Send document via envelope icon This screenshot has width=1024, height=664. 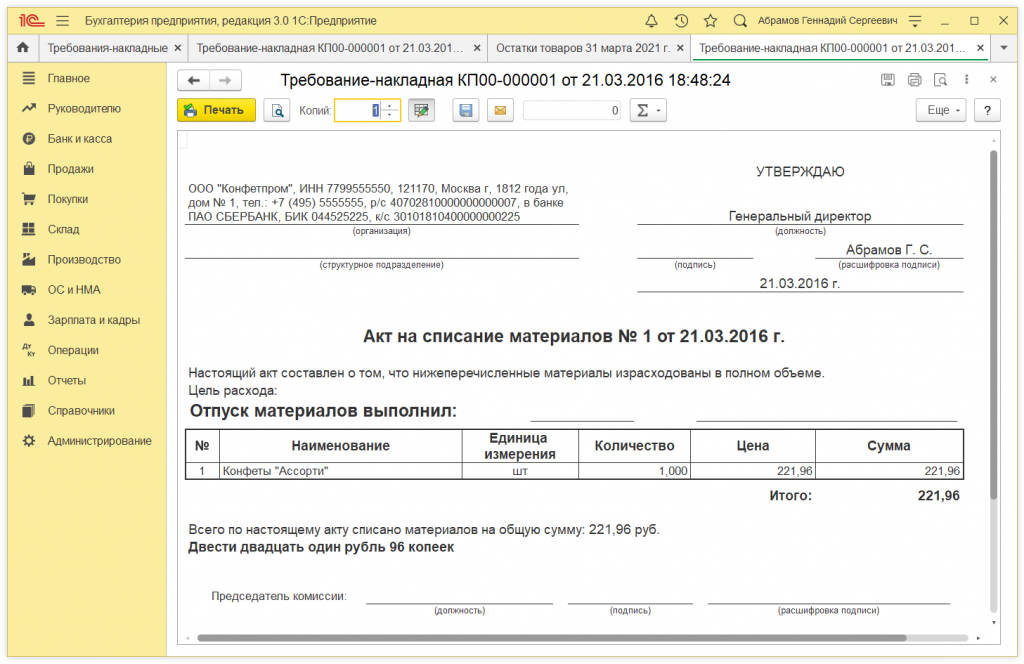(x=500, y=111)
